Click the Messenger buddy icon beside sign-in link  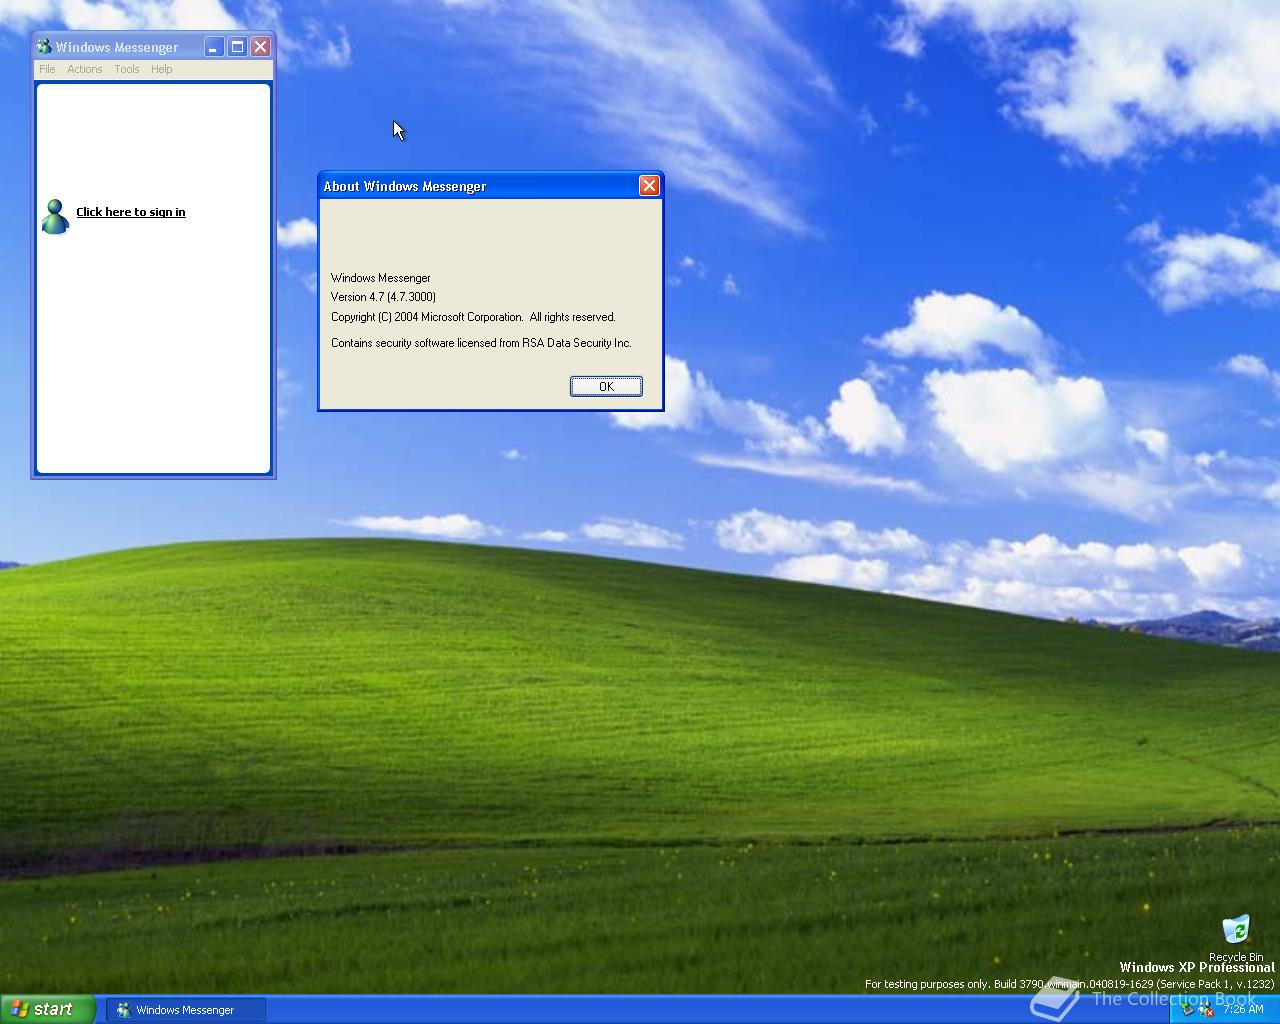point(55,216)
